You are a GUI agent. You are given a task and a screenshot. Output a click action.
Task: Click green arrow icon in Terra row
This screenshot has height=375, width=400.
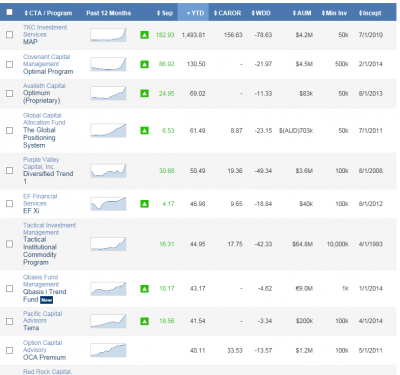click(x=144, y=321)
